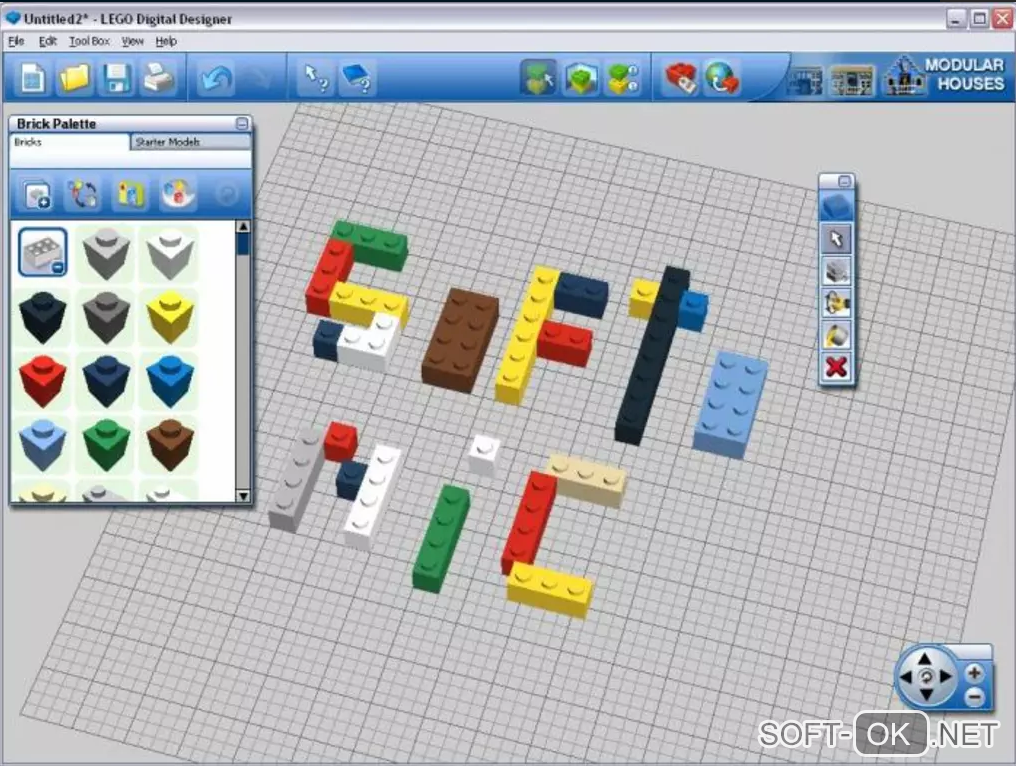Viewport: 1016px width, 766px height.
Task: Choose the Select arrow tool
Action: pyautogui.click(x=837, y=239)
